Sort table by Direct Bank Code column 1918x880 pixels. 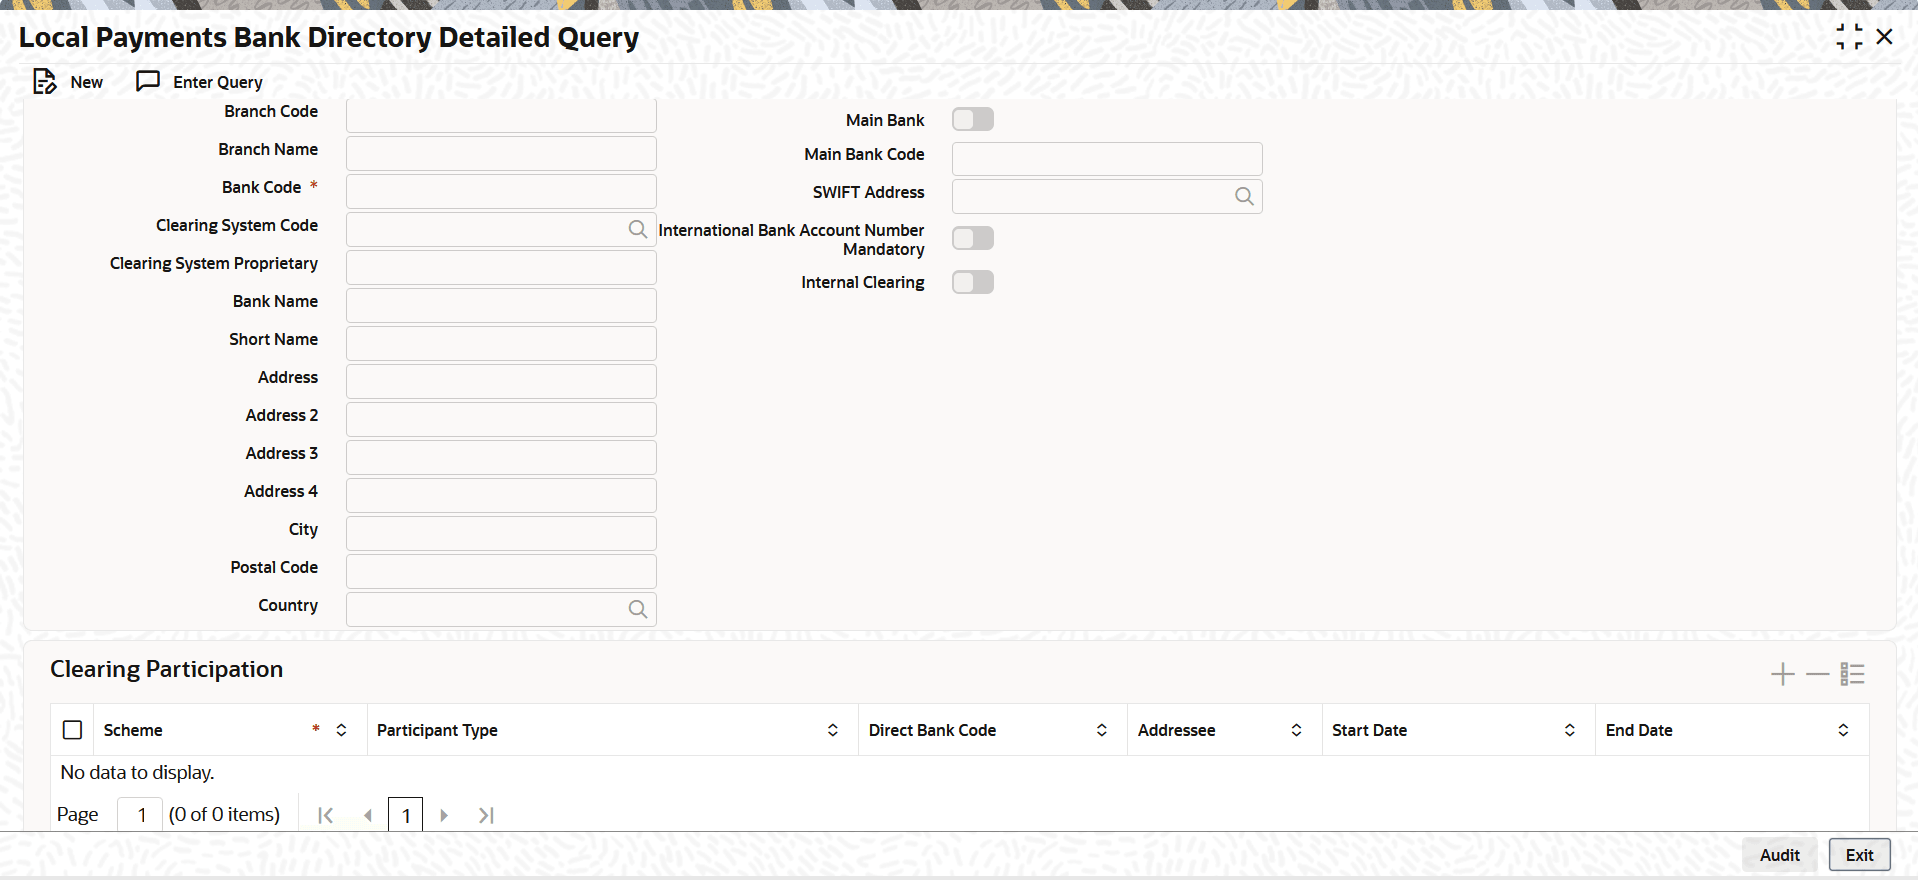coord(1101,730)
